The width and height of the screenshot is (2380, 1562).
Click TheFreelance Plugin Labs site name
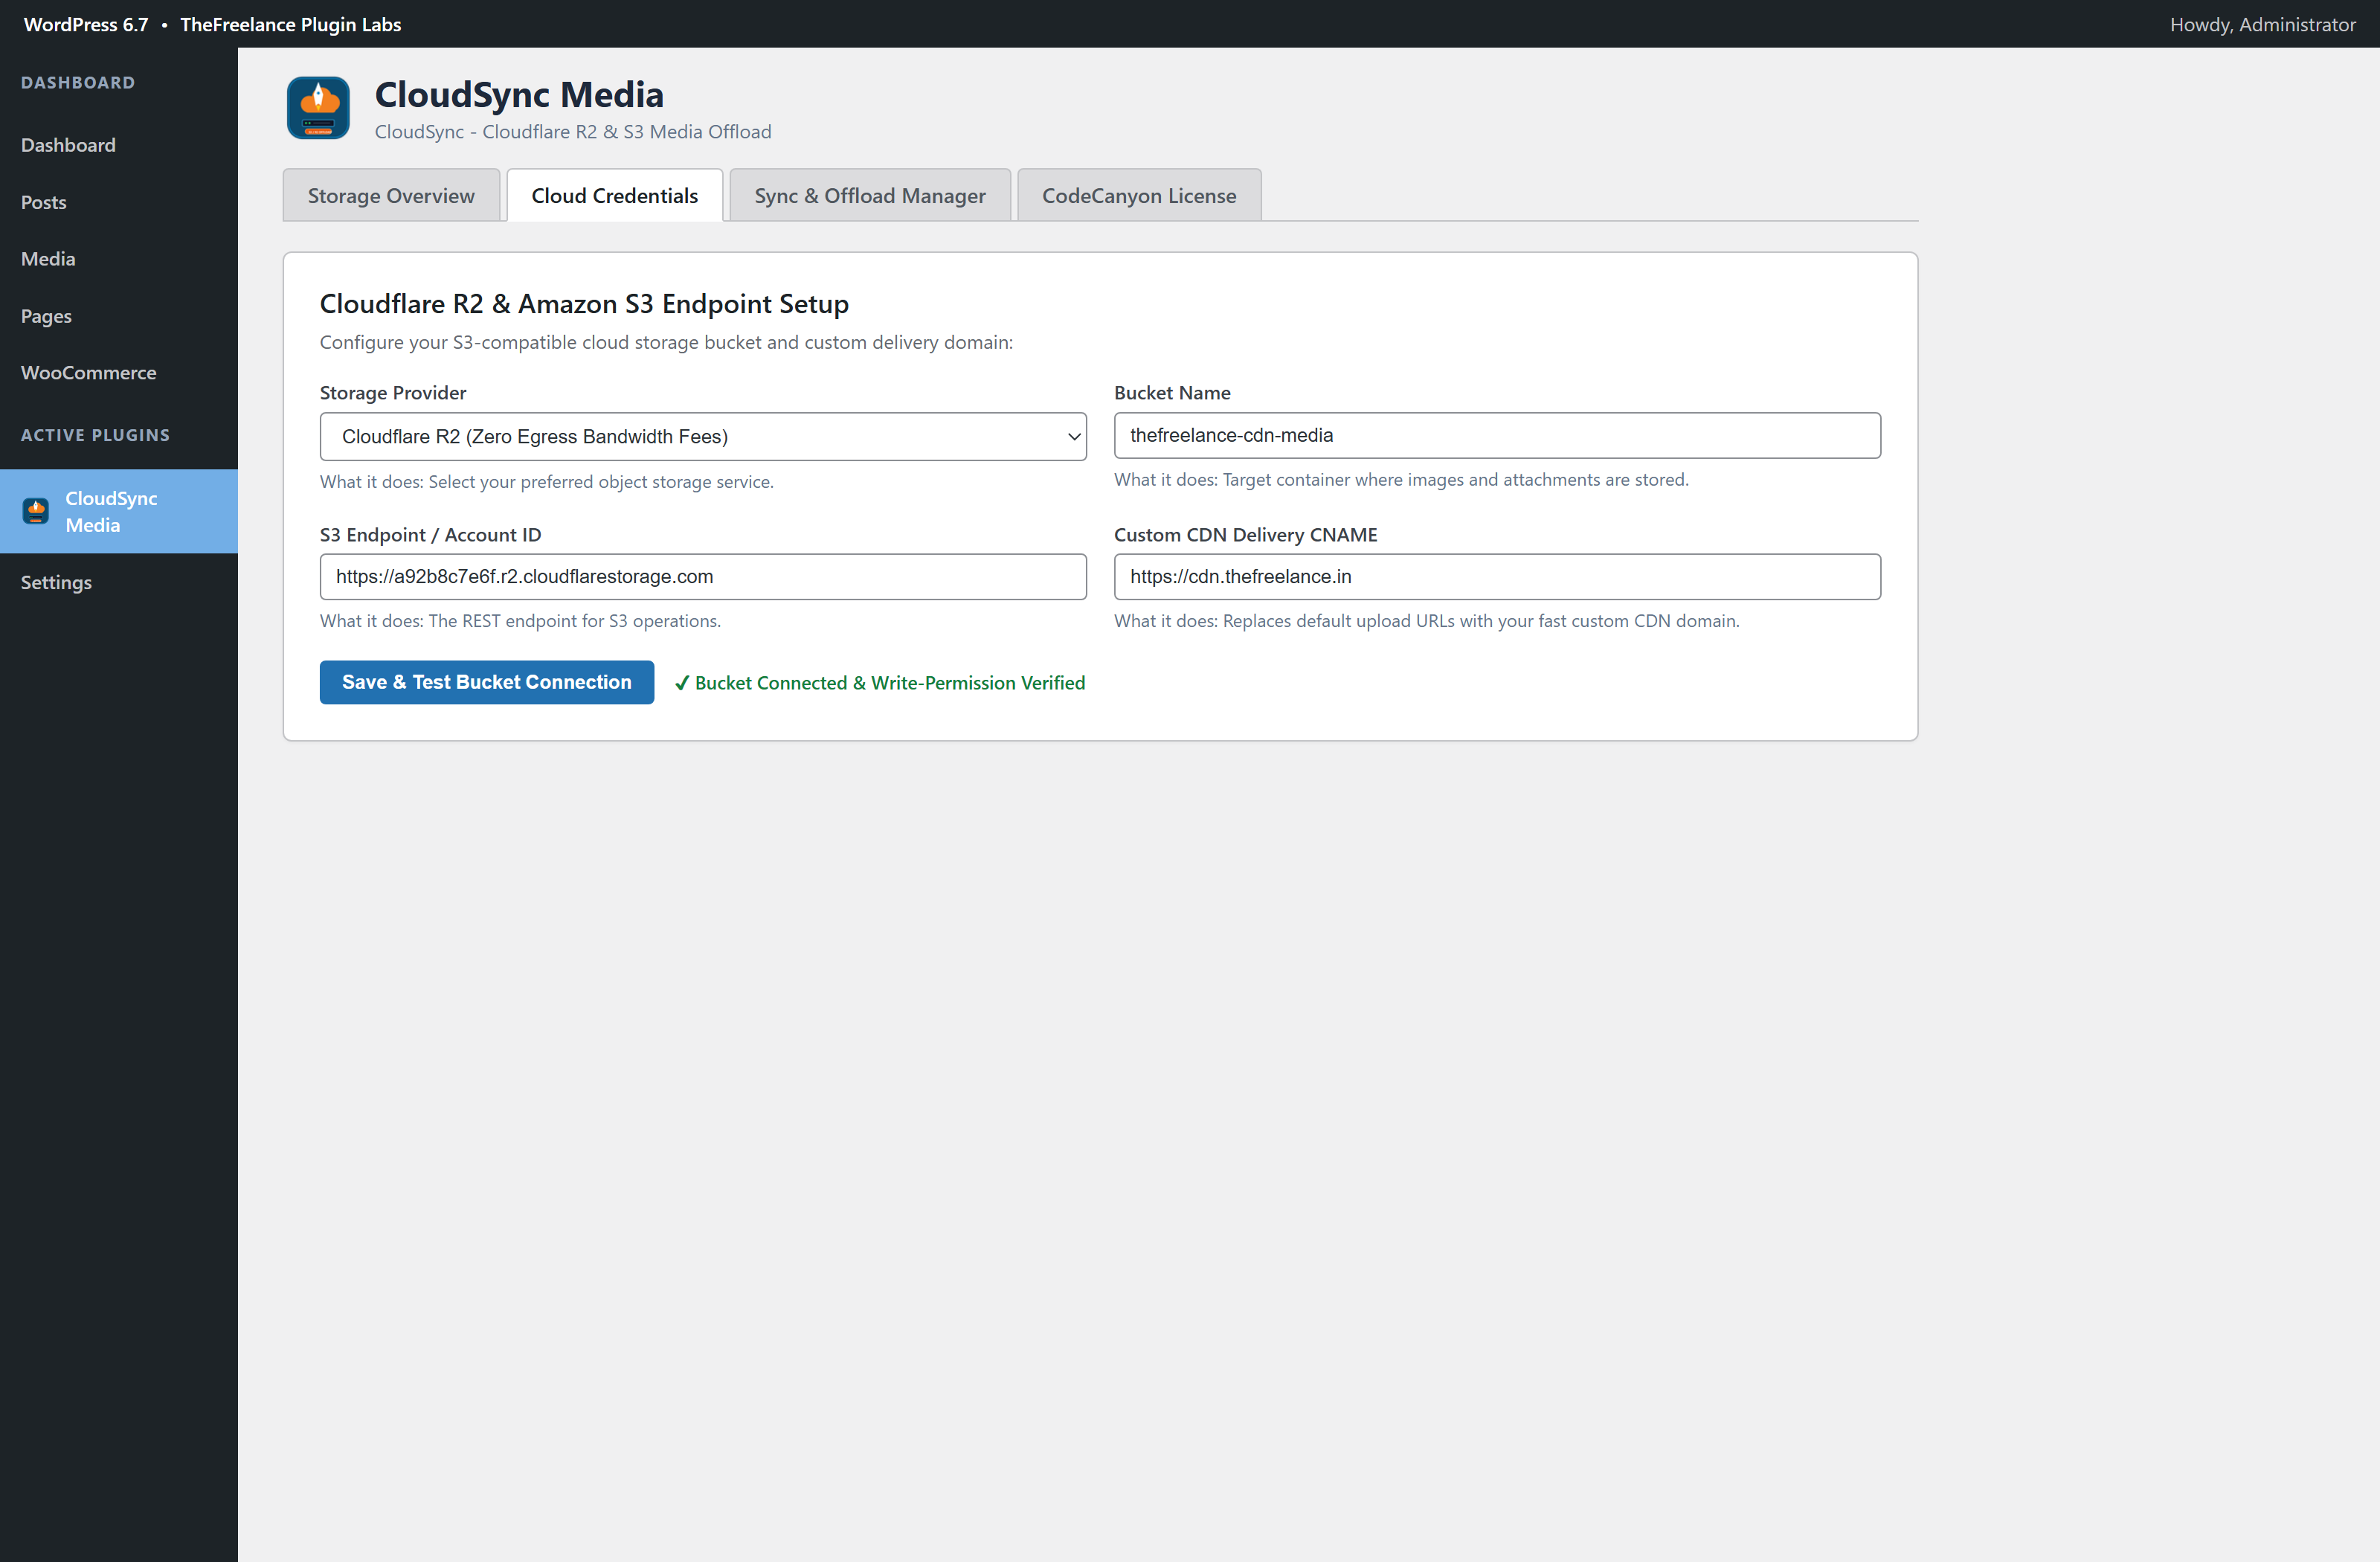pos(290,24)
